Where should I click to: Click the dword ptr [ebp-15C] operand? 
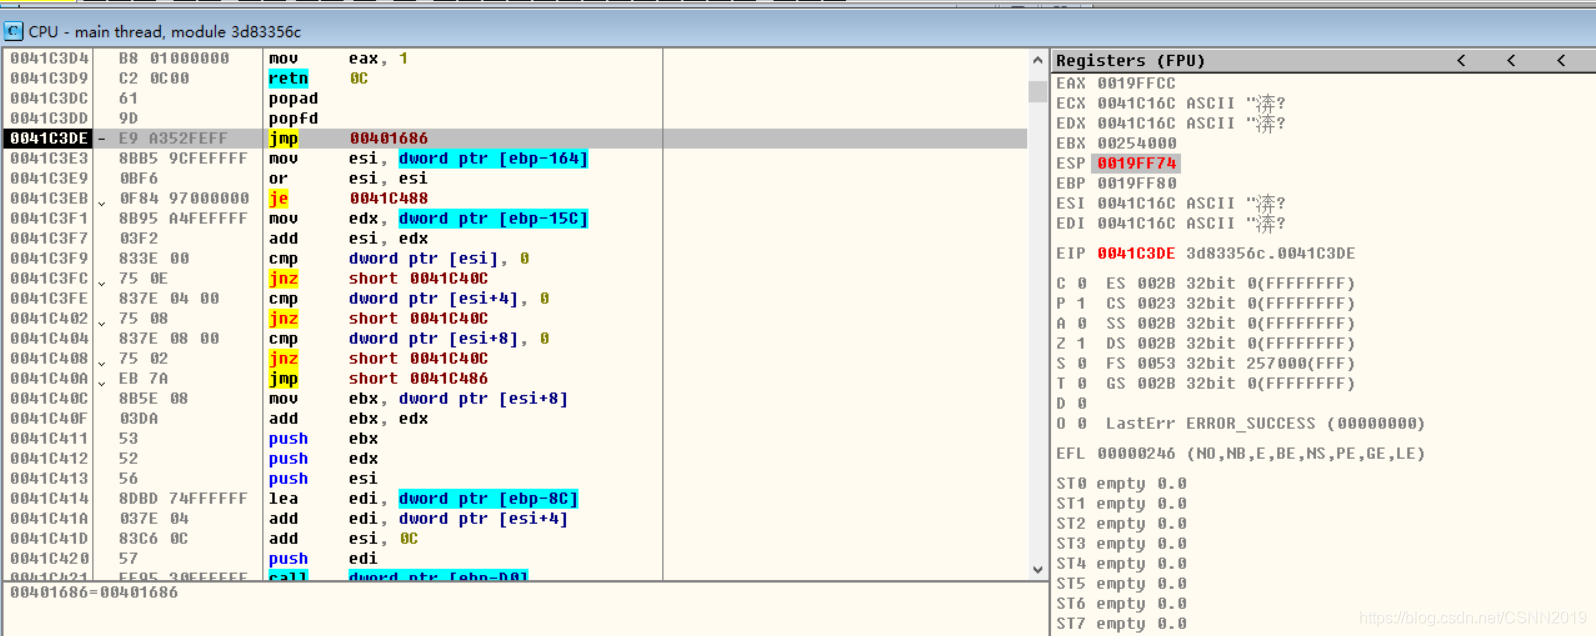(493, 218)
